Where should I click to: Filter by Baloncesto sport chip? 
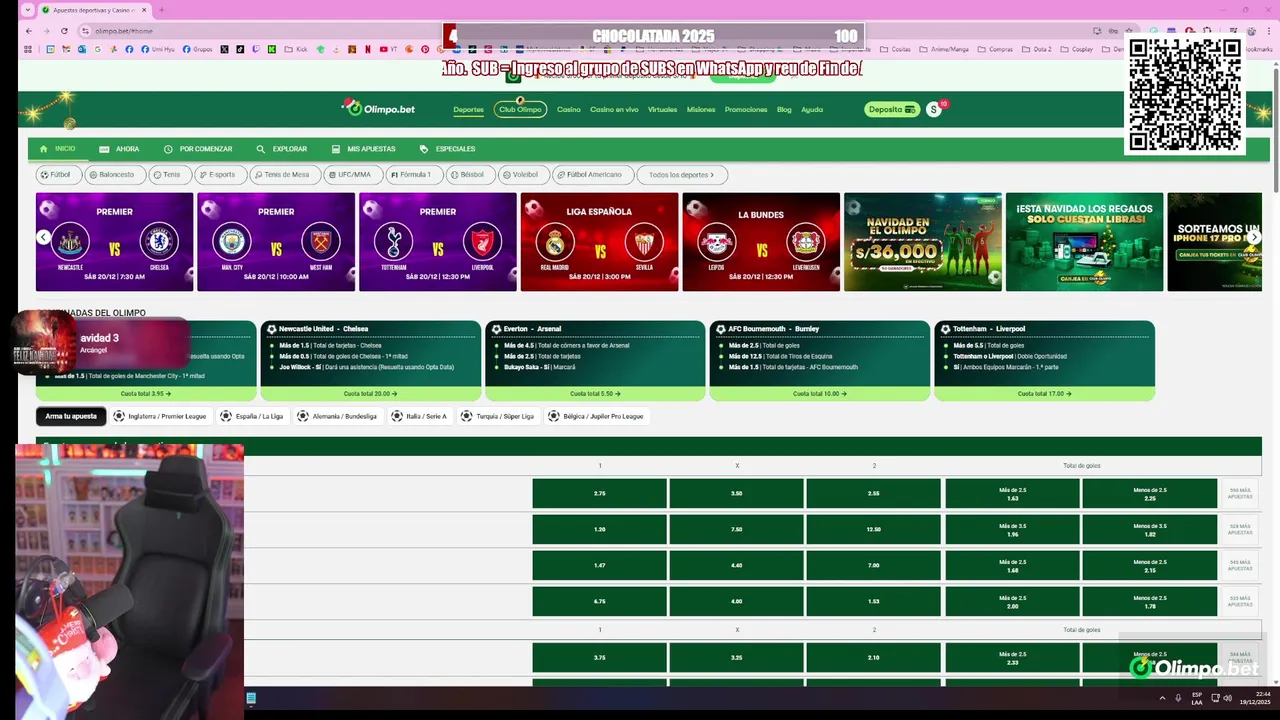[x=115, y=175]
